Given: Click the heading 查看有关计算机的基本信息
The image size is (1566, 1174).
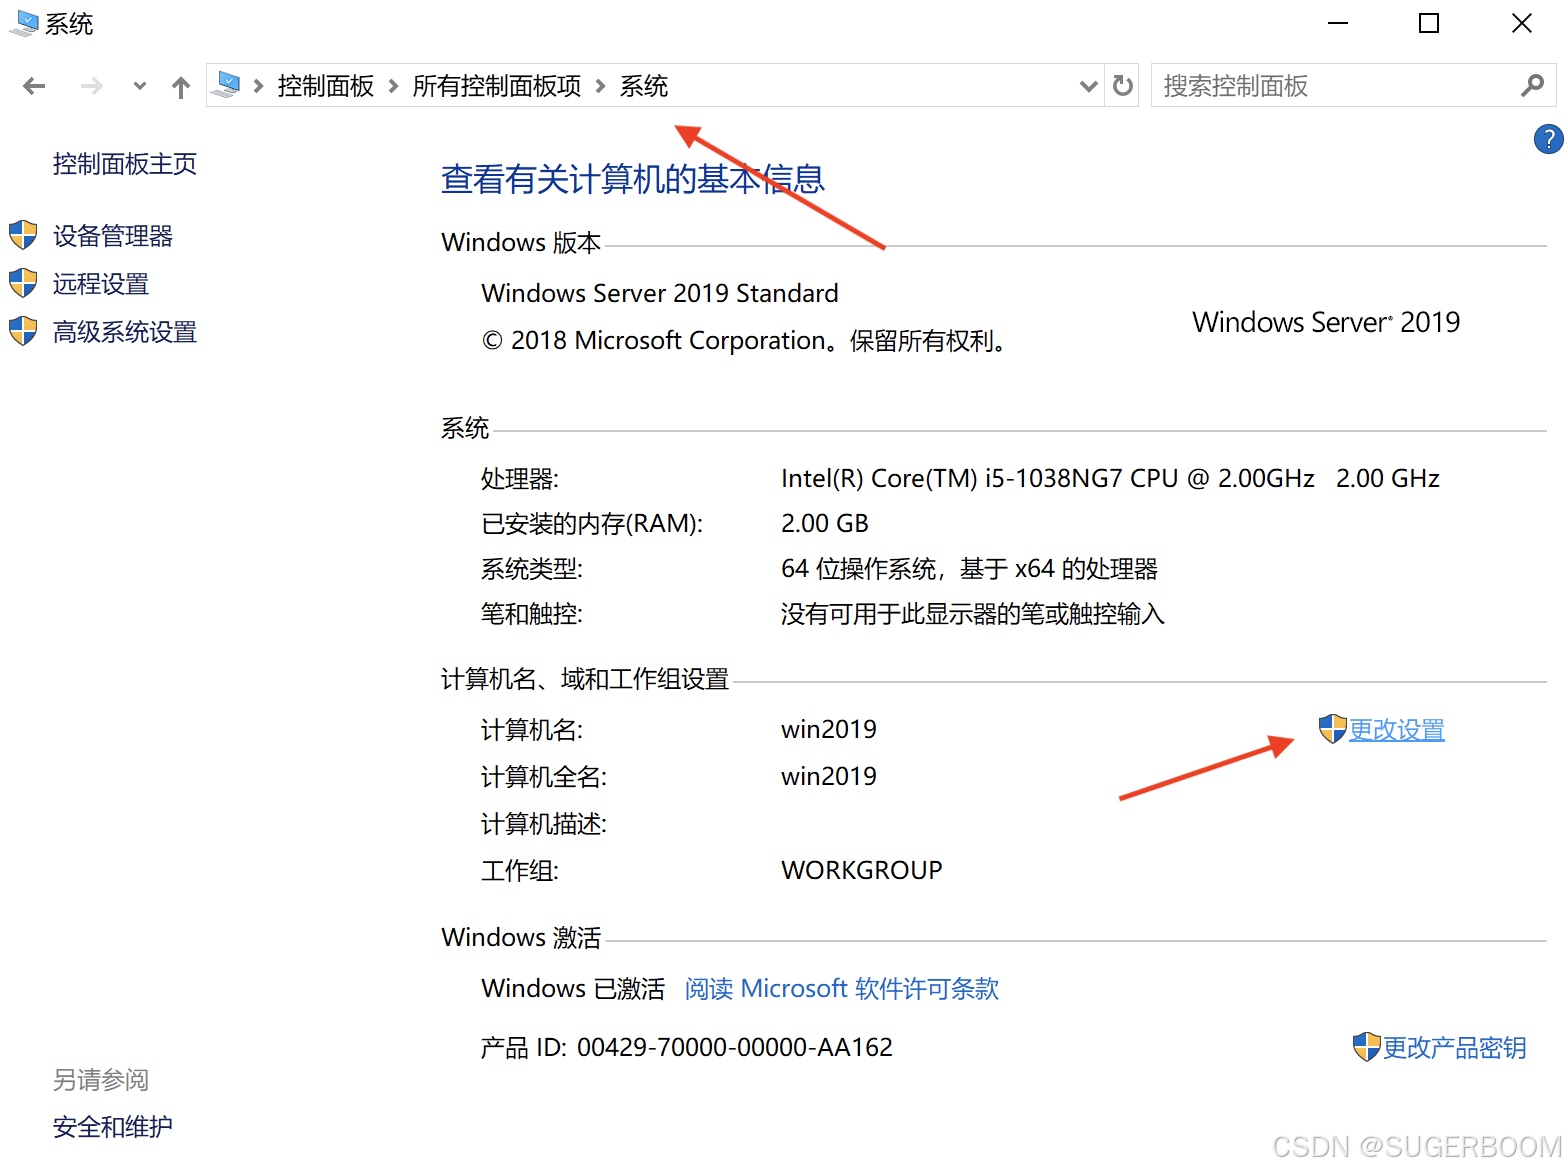Looking at the screenshot, I should point(633,179).
